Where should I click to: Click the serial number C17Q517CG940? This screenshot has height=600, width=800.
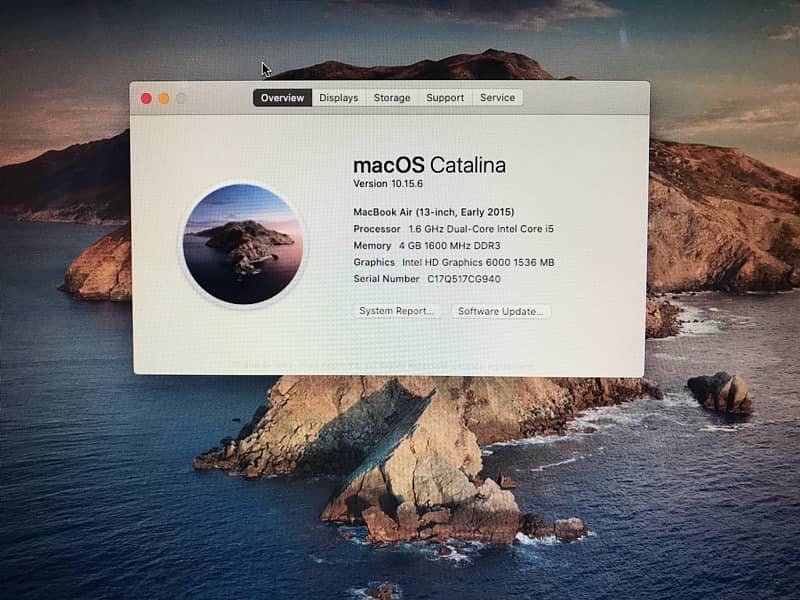click(464, 279)
